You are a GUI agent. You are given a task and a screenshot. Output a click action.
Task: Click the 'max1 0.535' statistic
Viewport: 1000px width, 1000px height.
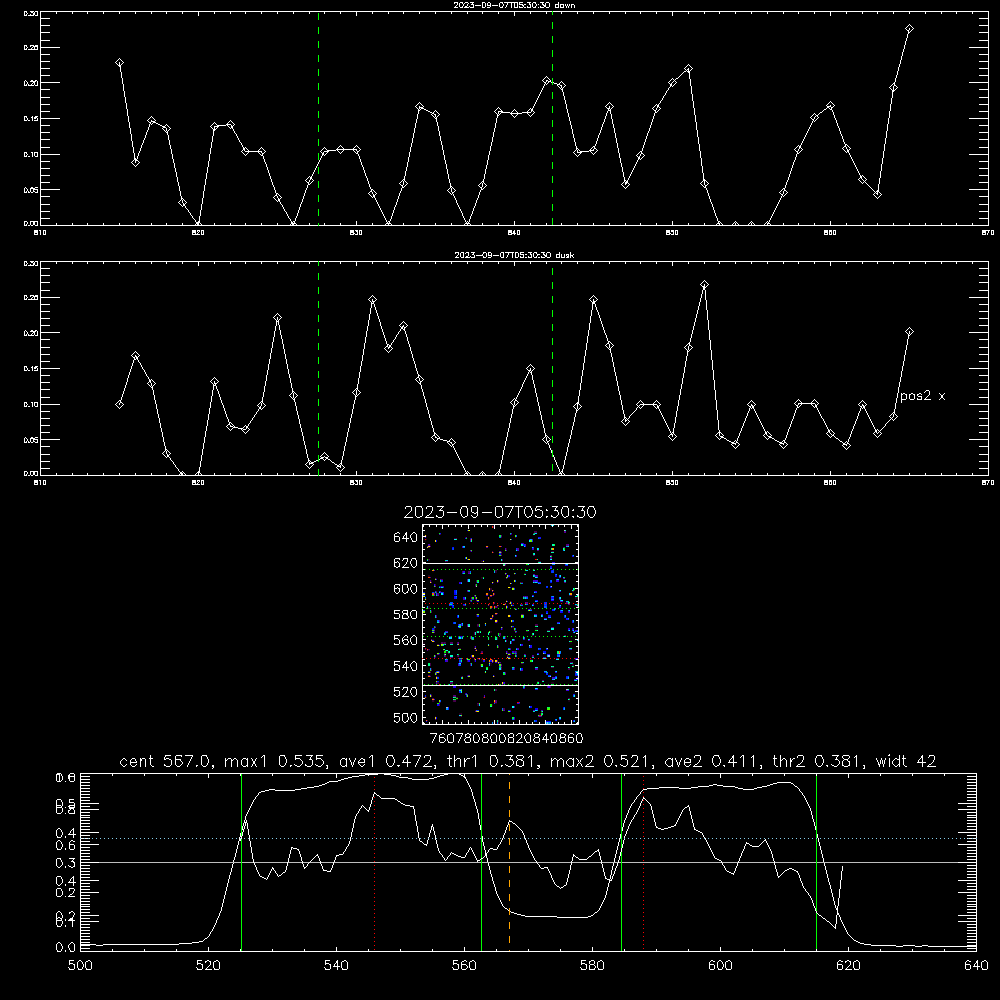click(276, 761)
